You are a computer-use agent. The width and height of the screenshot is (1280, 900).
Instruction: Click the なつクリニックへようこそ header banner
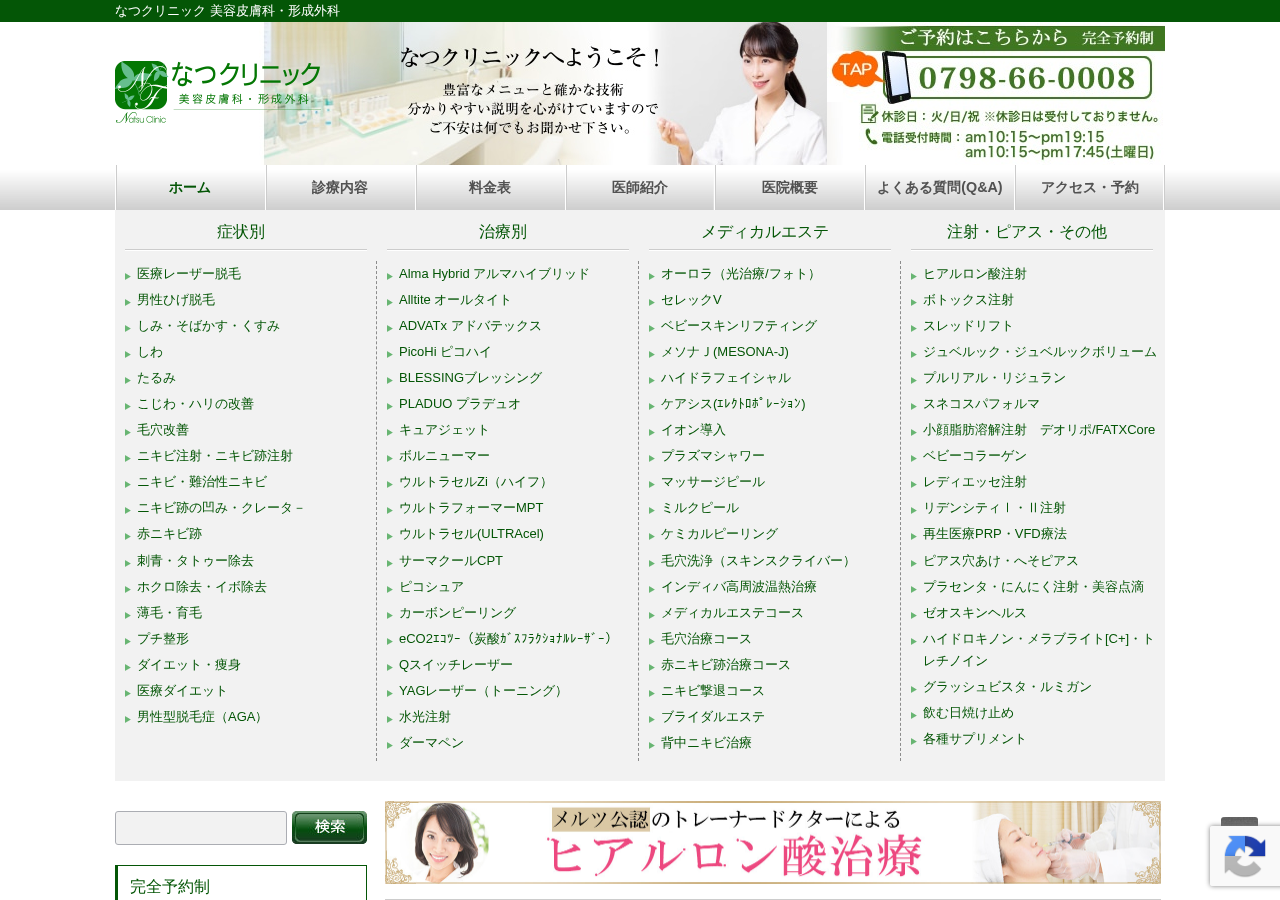545,93
